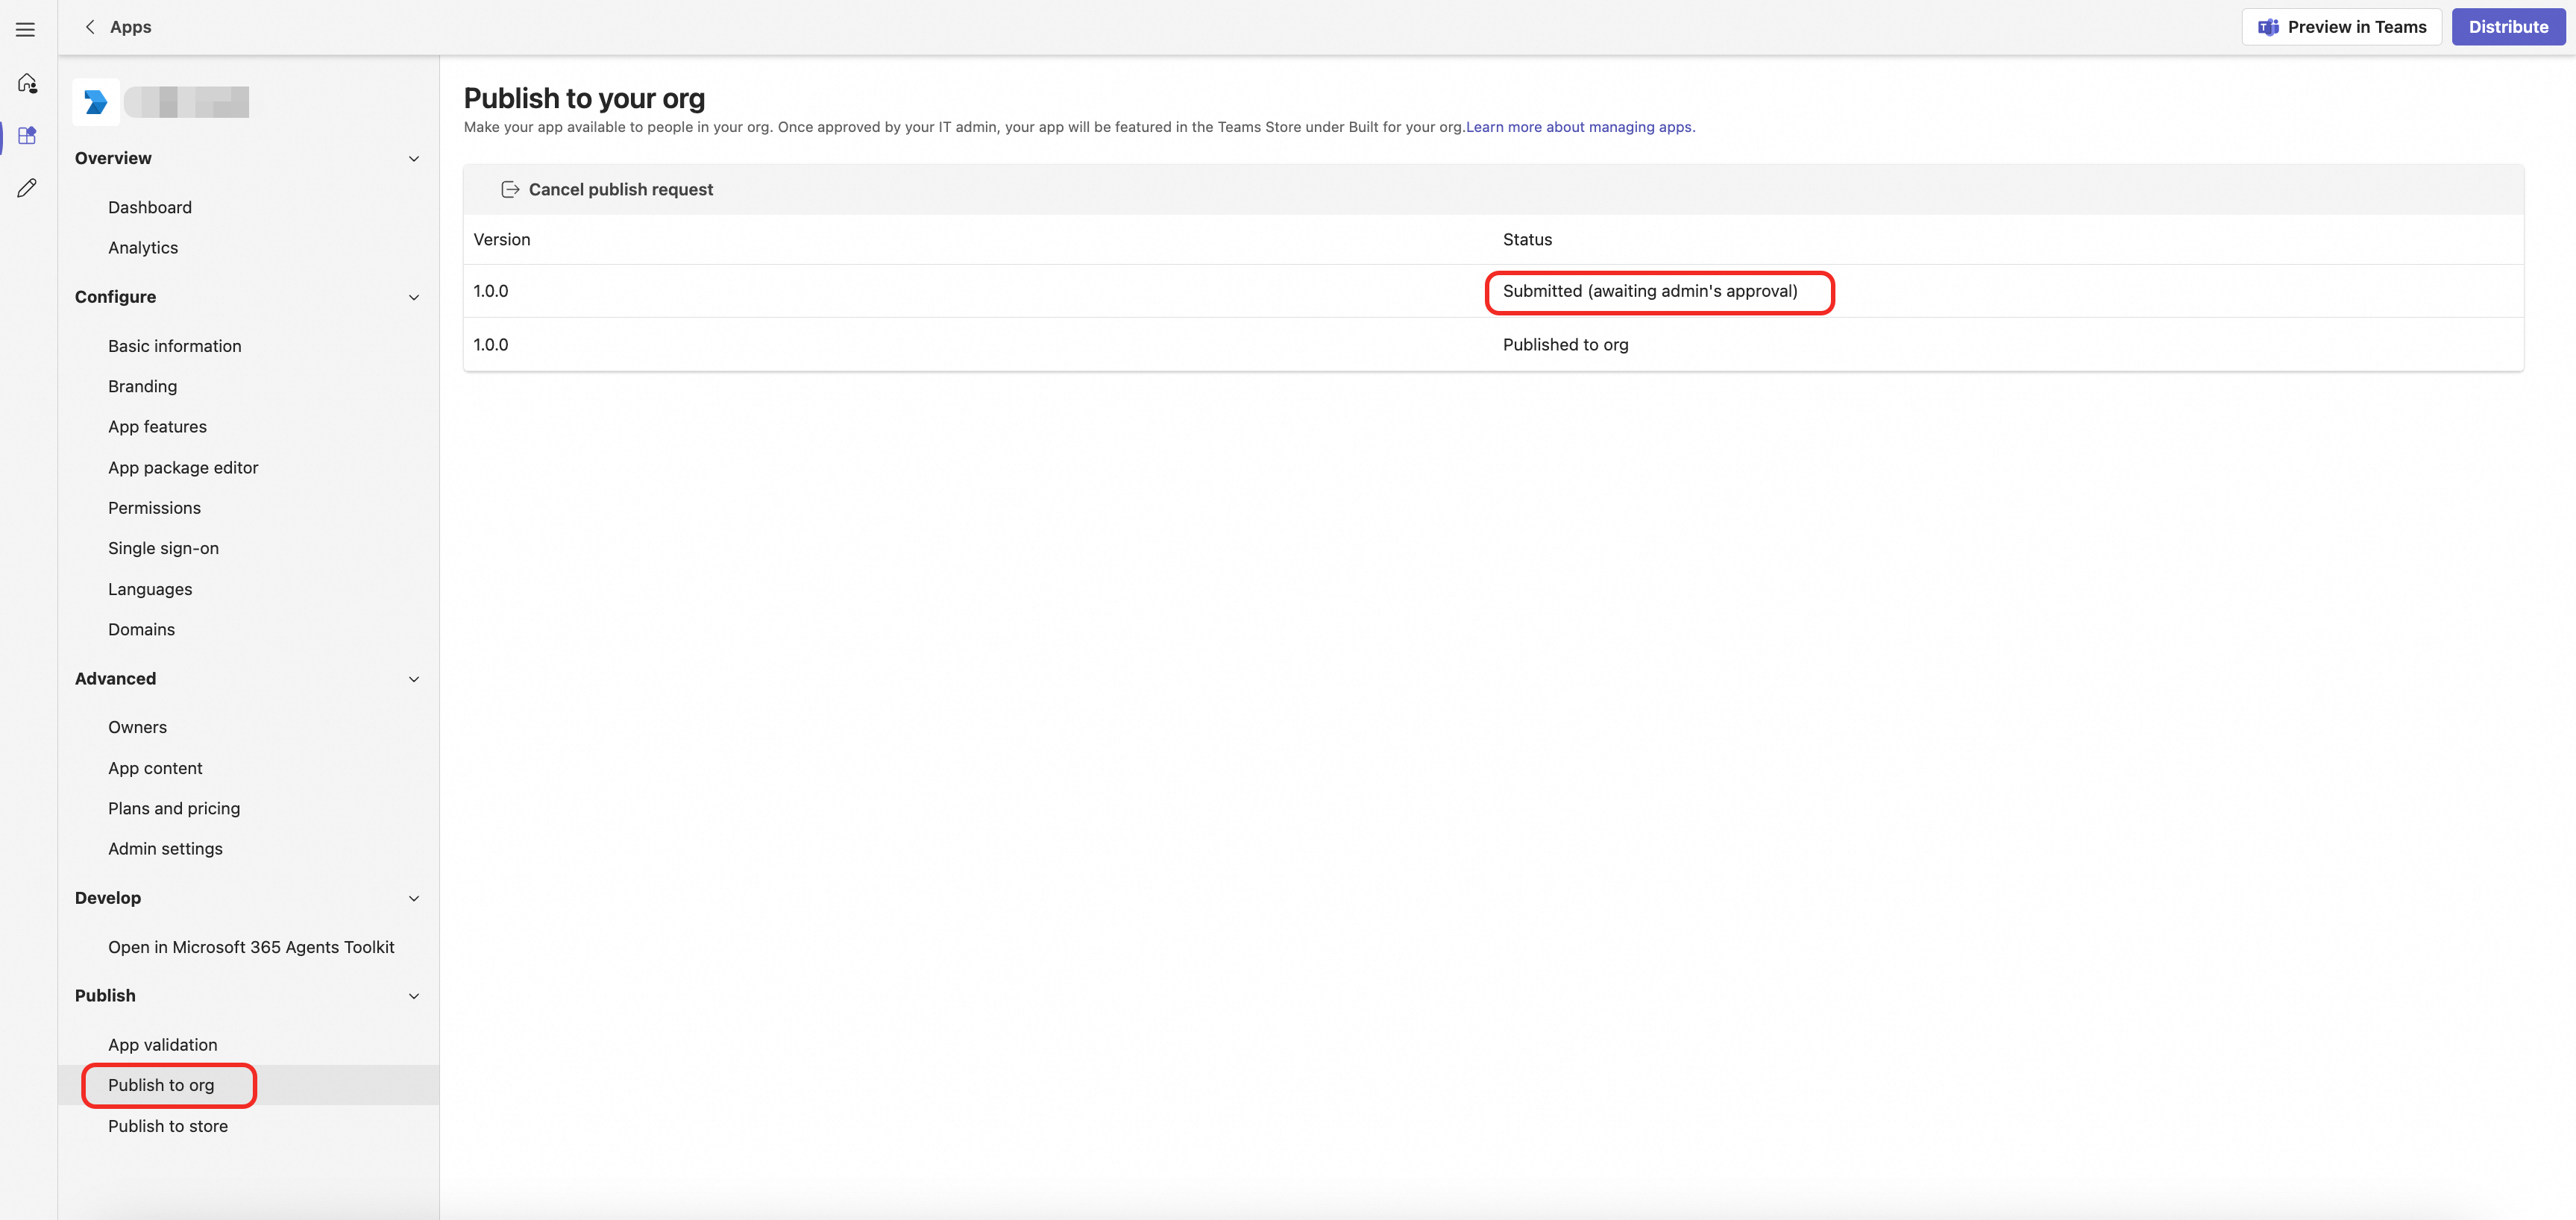Viewport: 2576px width, 1220px height.
Task: Collapse the Publish section chevron
Action: coord(414,996)
